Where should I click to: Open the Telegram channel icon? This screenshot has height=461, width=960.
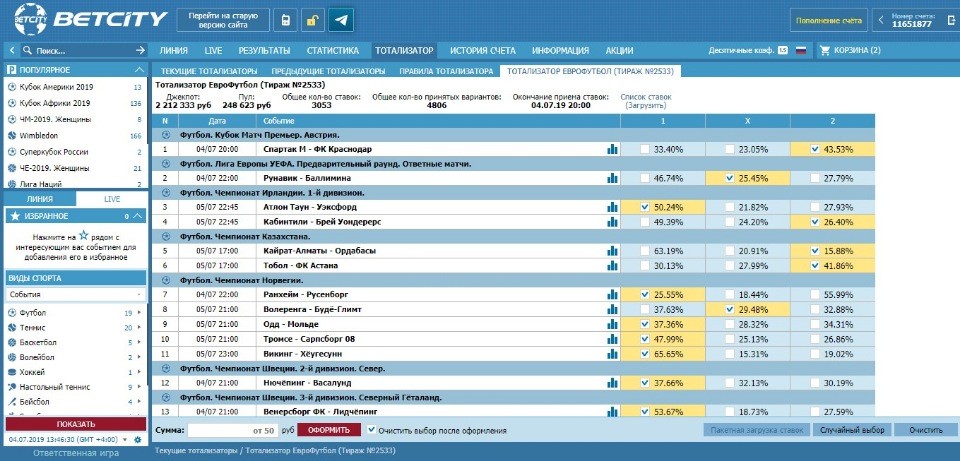(x=341, y=20)
